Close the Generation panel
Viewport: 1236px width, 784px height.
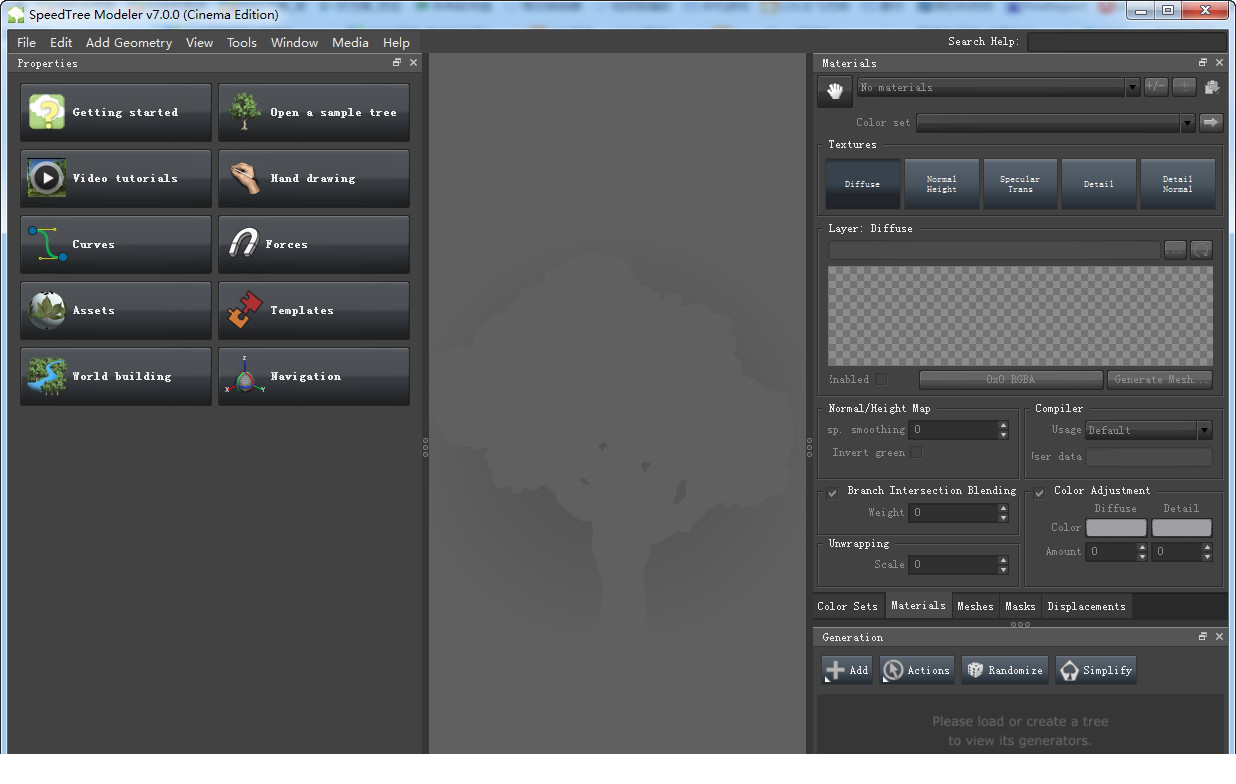pos(1219,637)
